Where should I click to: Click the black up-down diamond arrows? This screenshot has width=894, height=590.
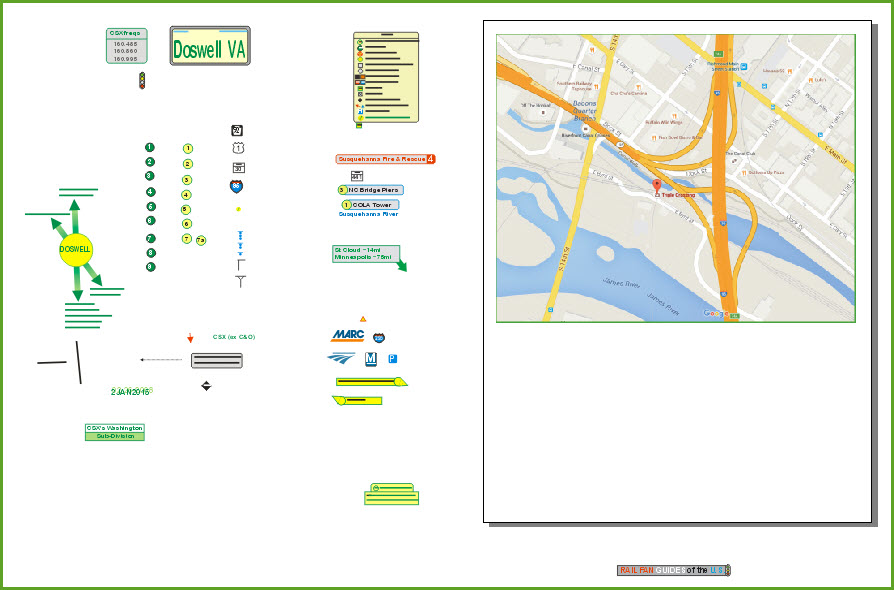(x=206, y=385)
